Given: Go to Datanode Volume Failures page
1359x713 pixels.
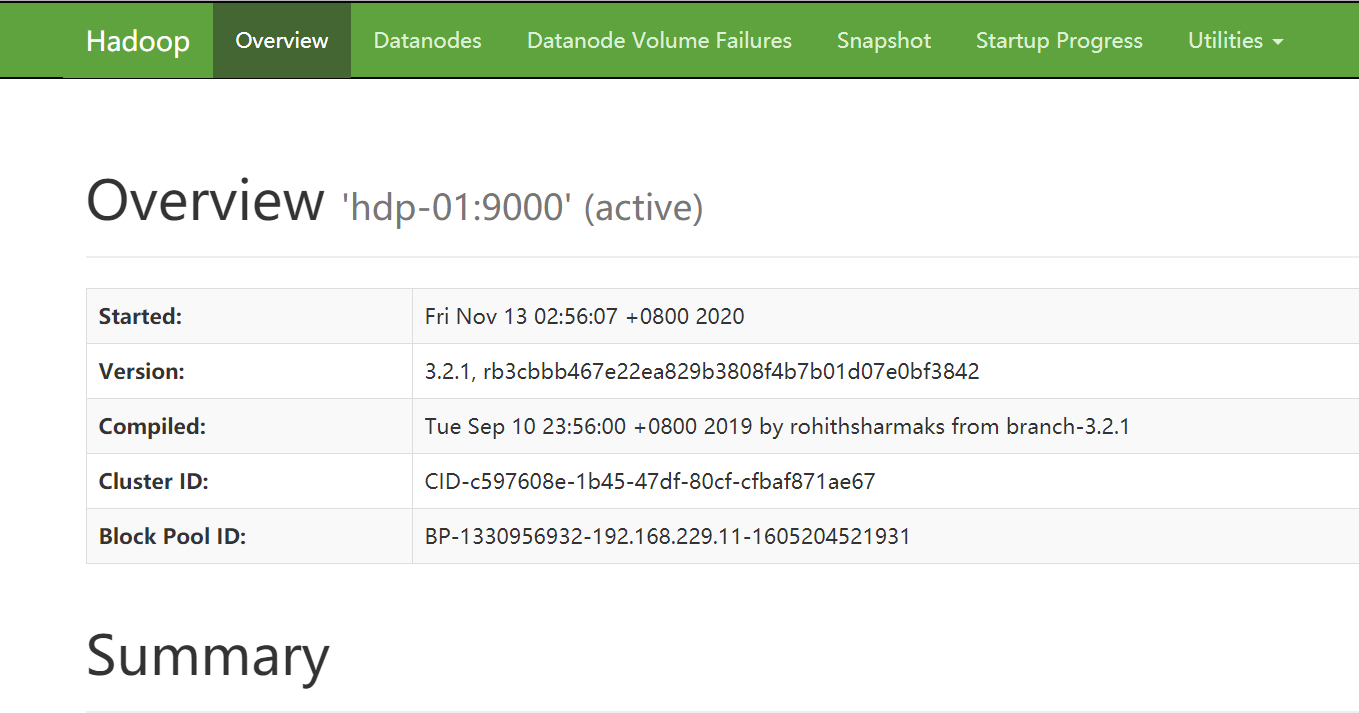Looking at the screenshot, I should tap(659, 41).
